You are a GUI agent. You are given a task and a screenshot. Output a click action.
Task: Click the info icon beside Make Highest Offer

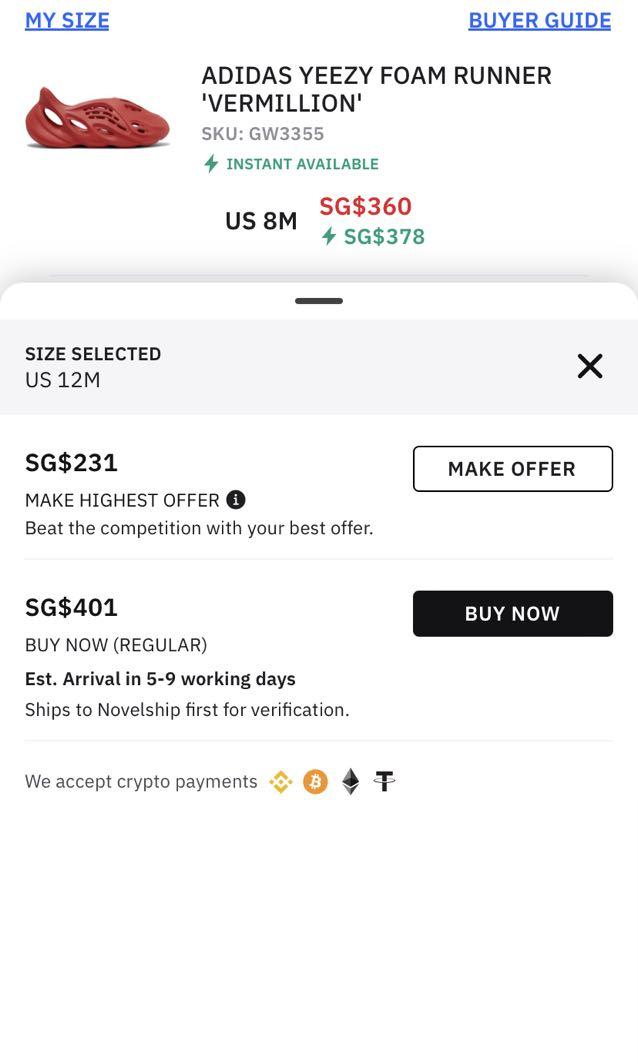[236, 500]
